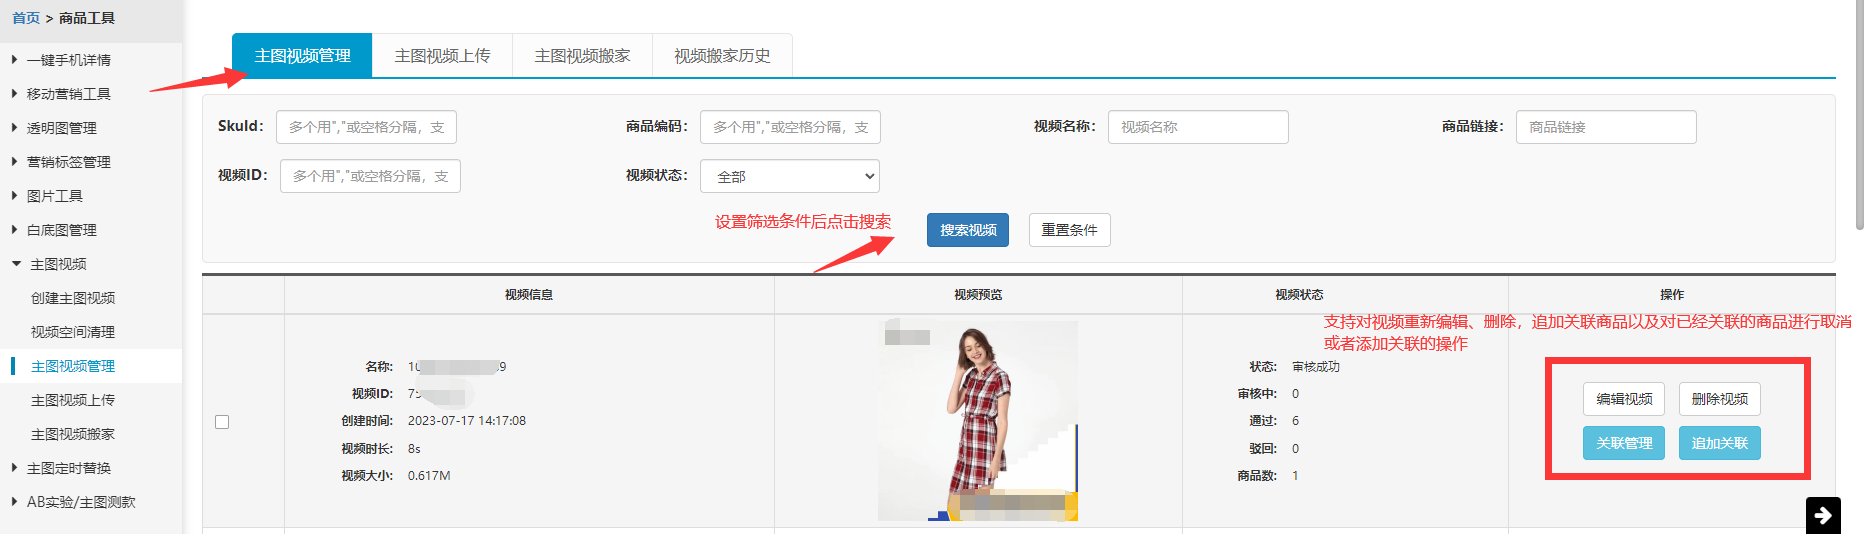
Task: Collapse the 主图视频 sidebar section
Action: click(x=58, y=264)
